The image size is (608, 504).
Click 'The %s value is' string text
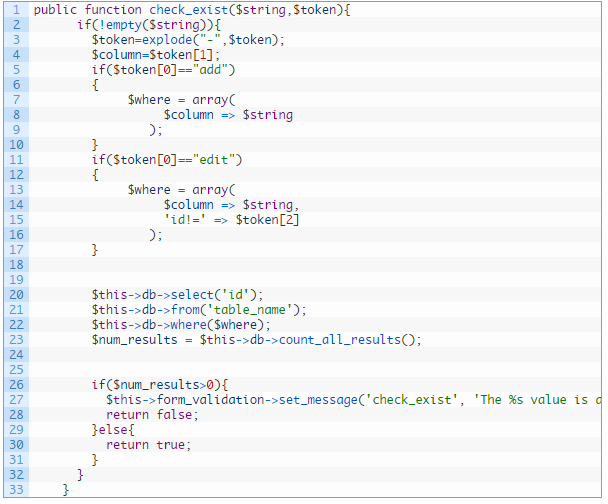[x=530, y=400]
